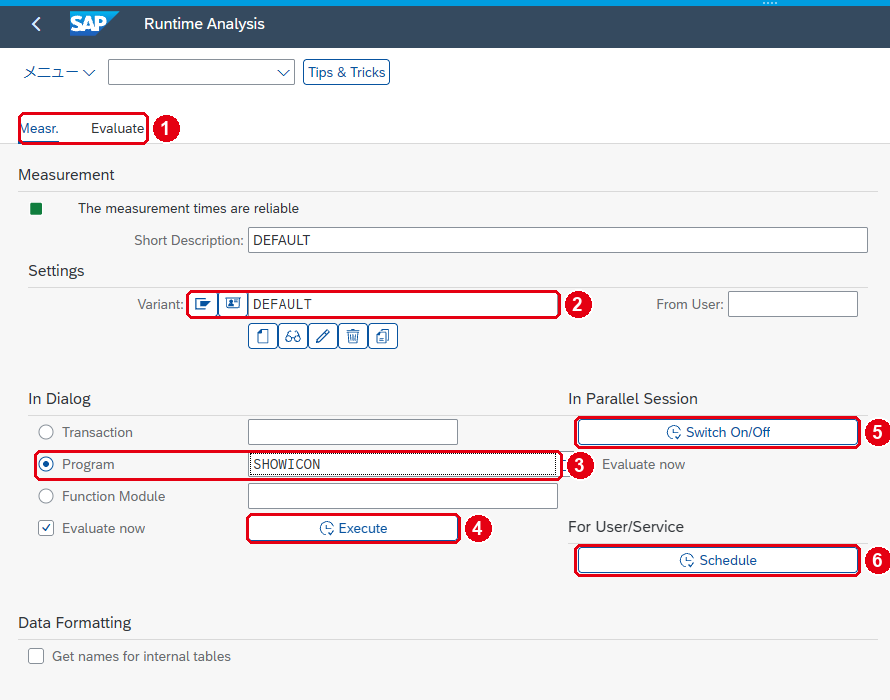
Task: Click the Variant name field showing DEFAULT
Action: (402, 304)
